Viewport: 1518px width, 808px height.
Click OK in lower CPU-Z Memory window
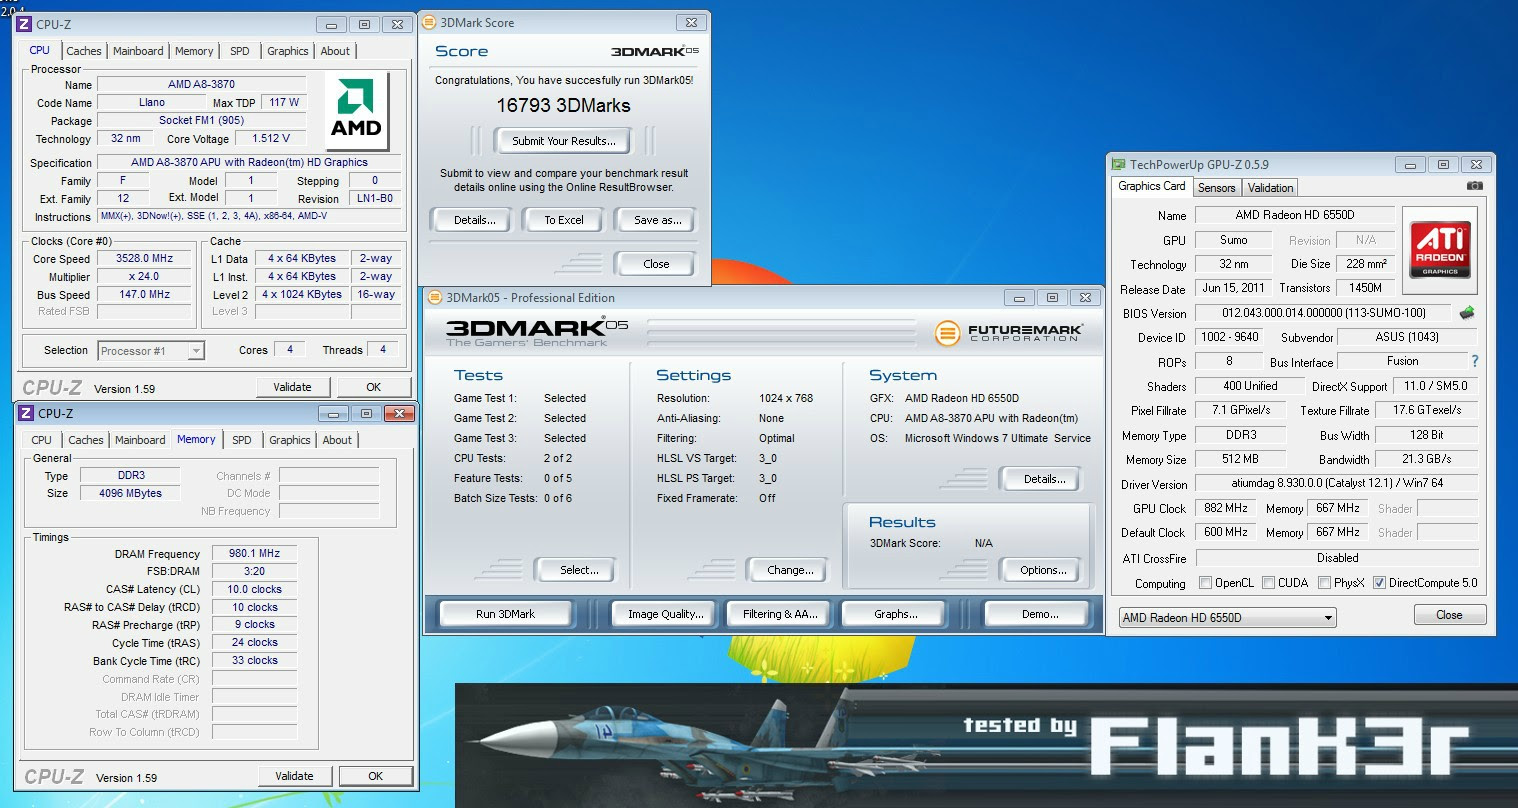point(375,776)
